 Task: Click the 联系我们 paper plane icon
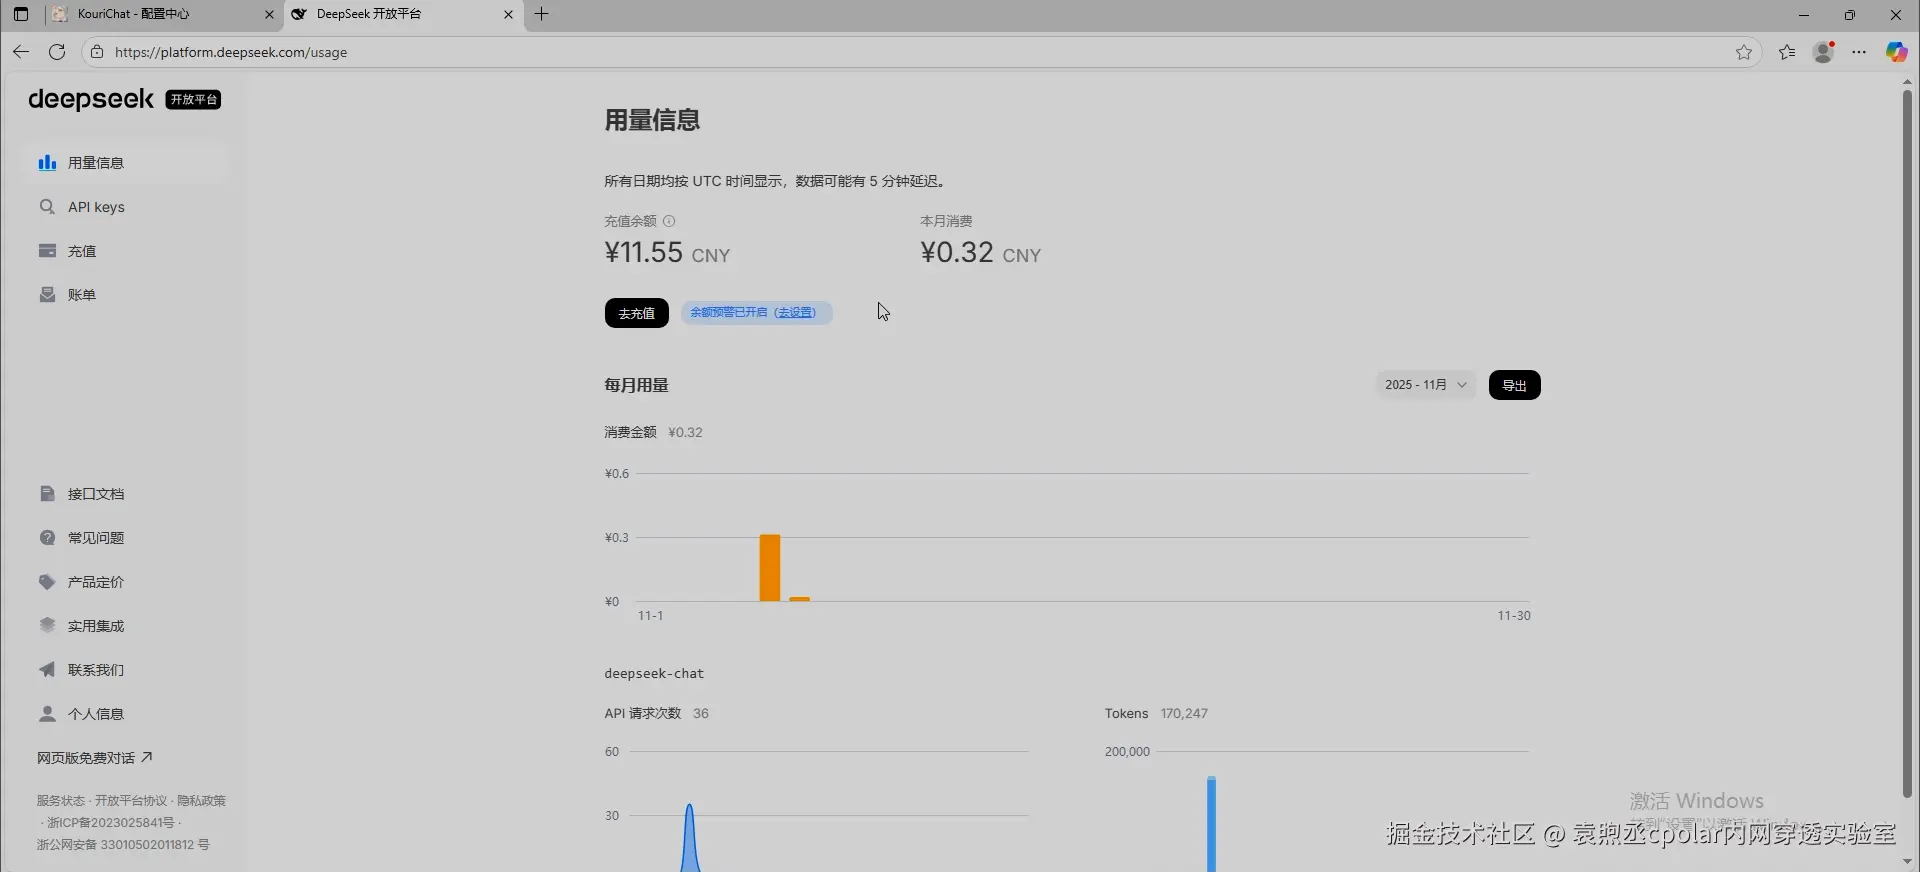click(47, 670)
